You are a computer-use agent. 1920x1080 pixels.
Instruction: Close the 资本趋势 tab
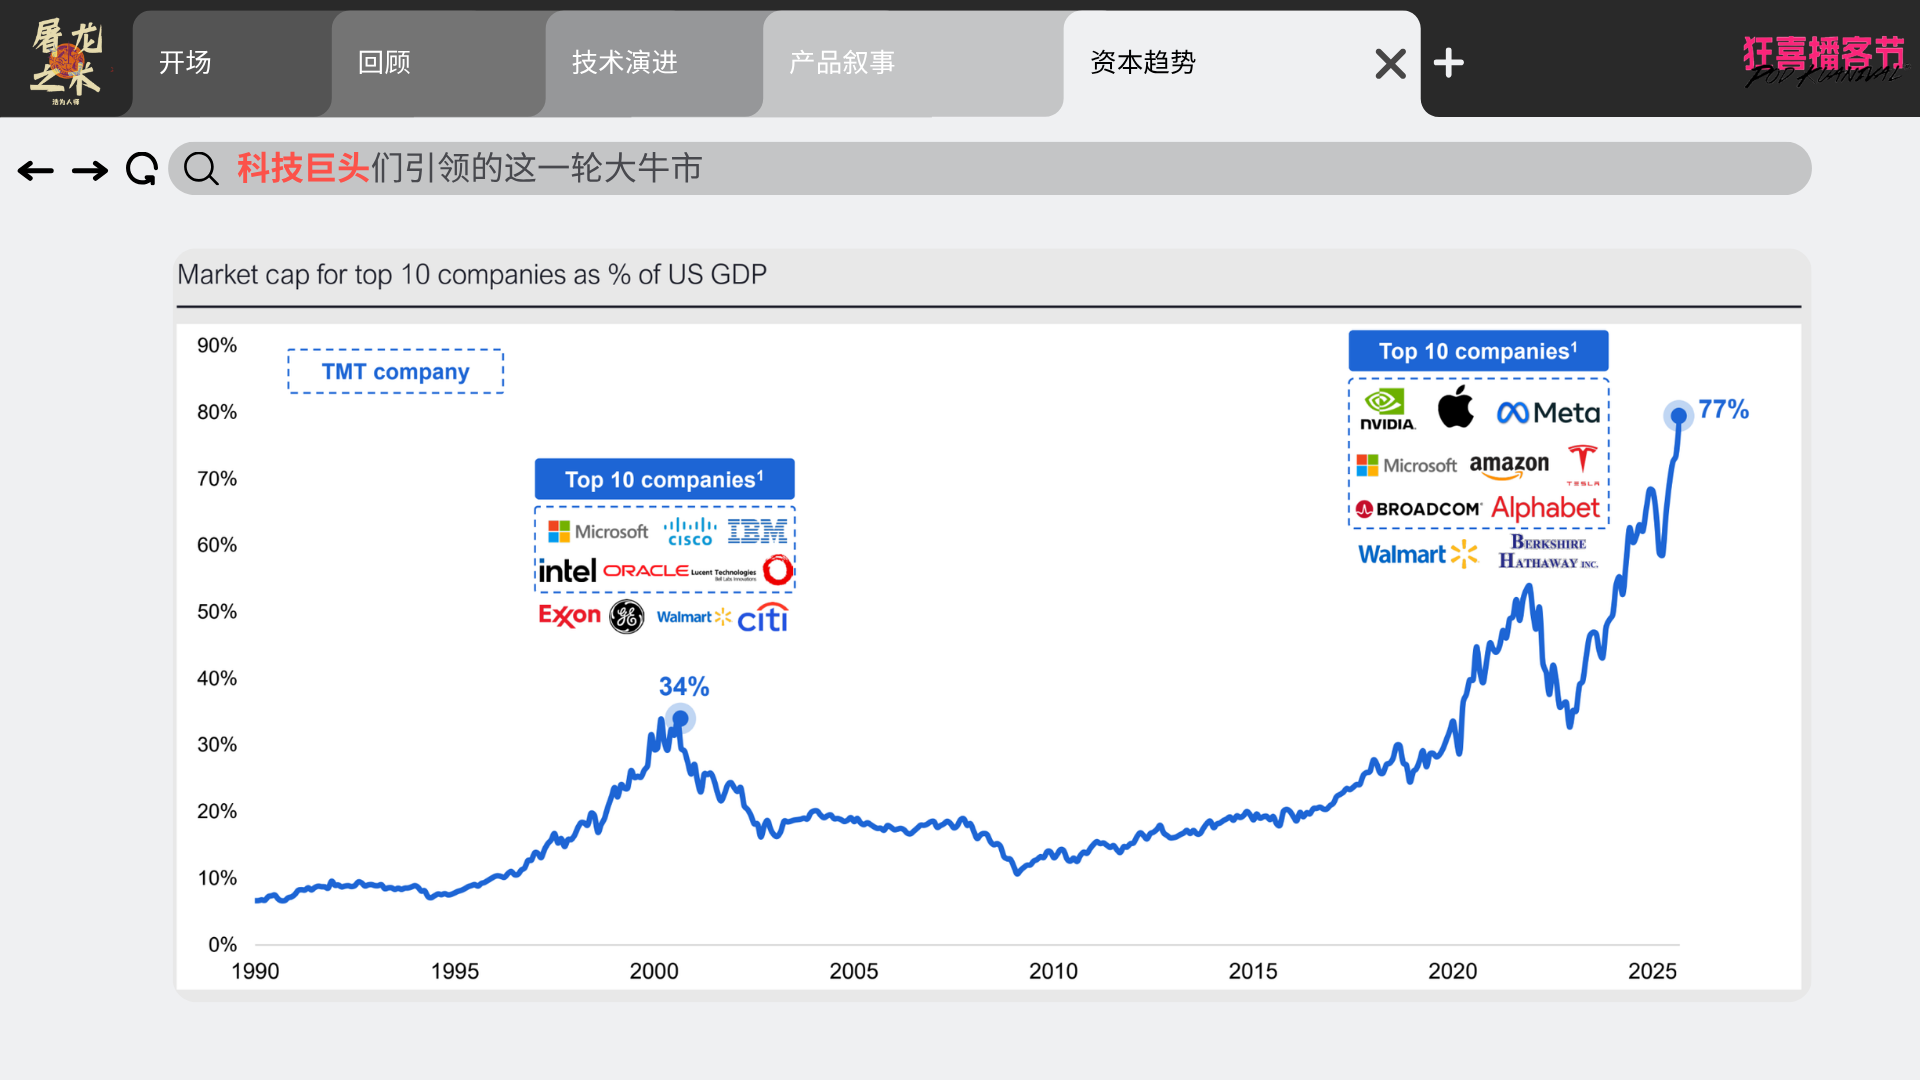1390,64
